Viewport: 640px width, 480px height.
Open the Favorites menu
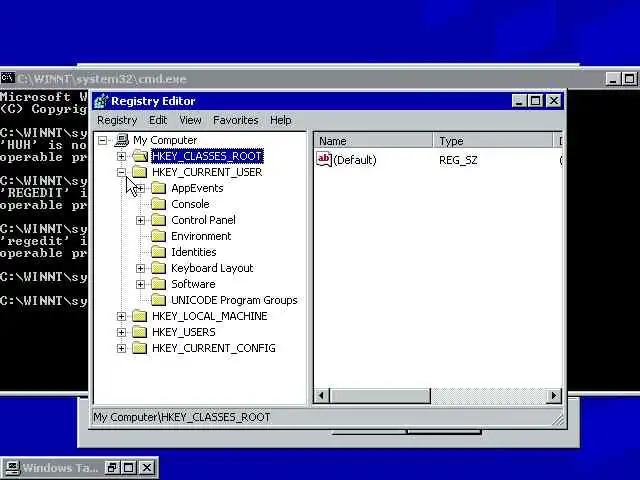click(x=236, y=120)
